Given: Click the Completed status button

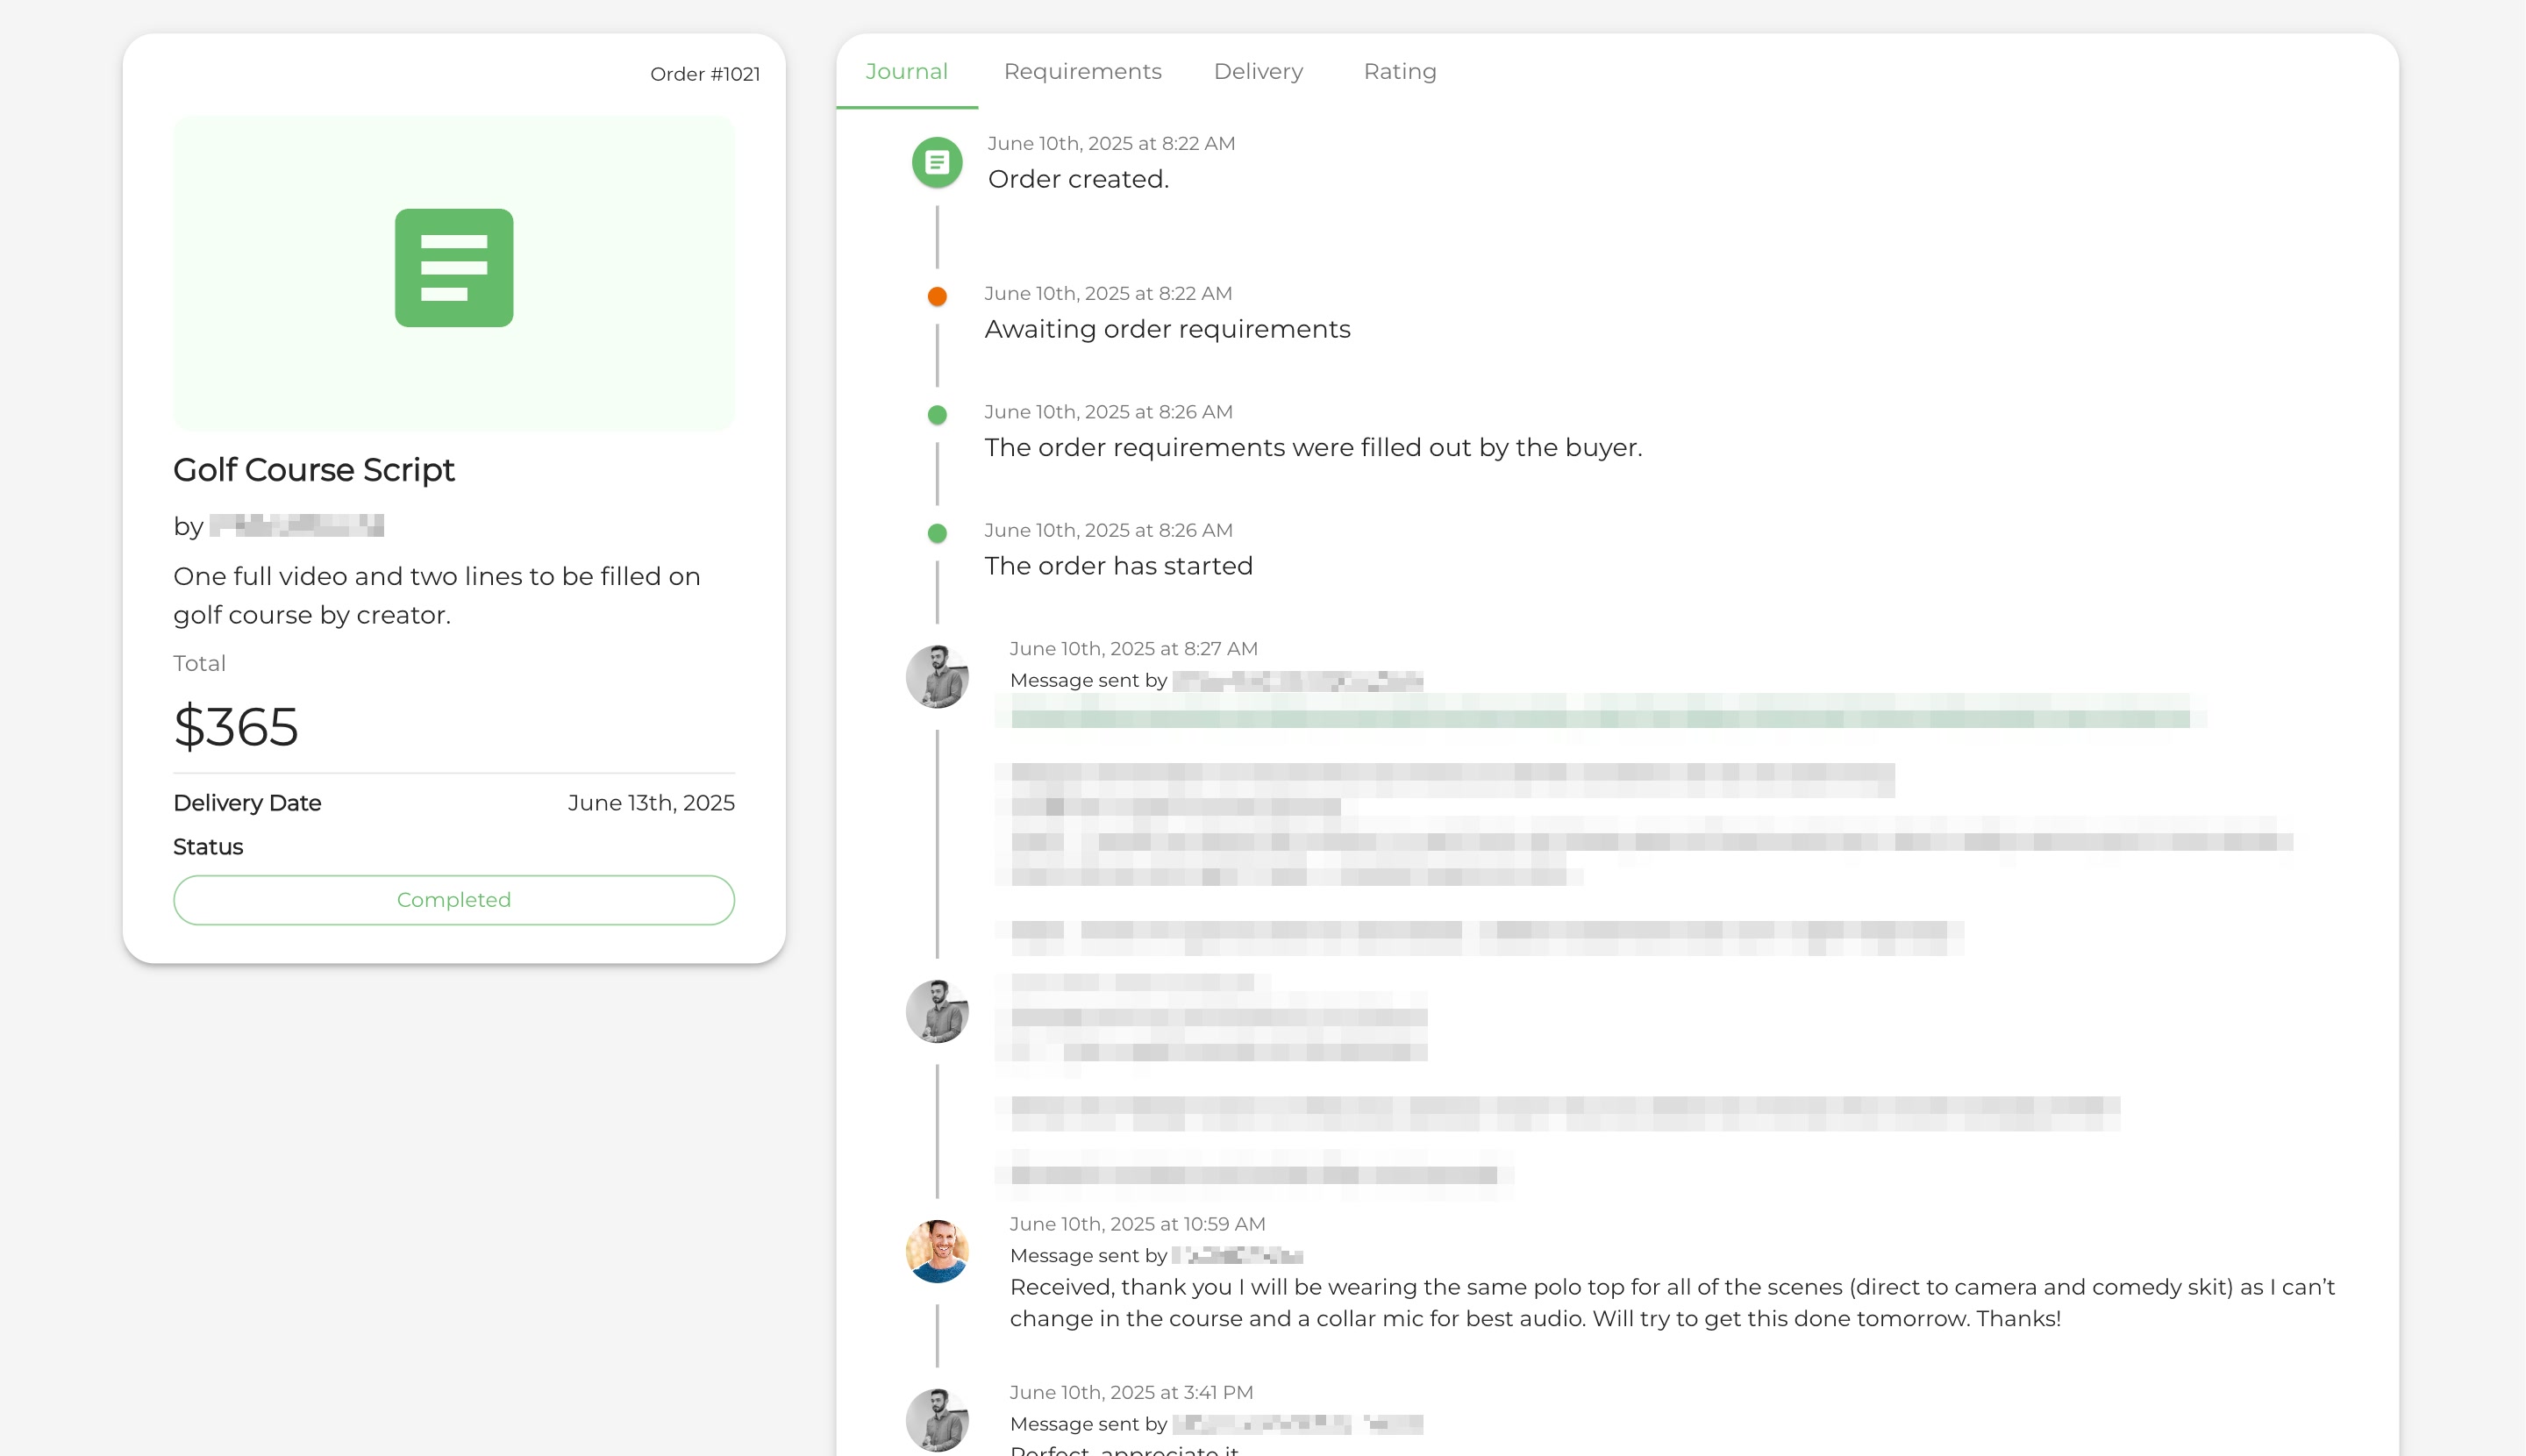Looking at the screenshot, I should click(x=454, y=900).
